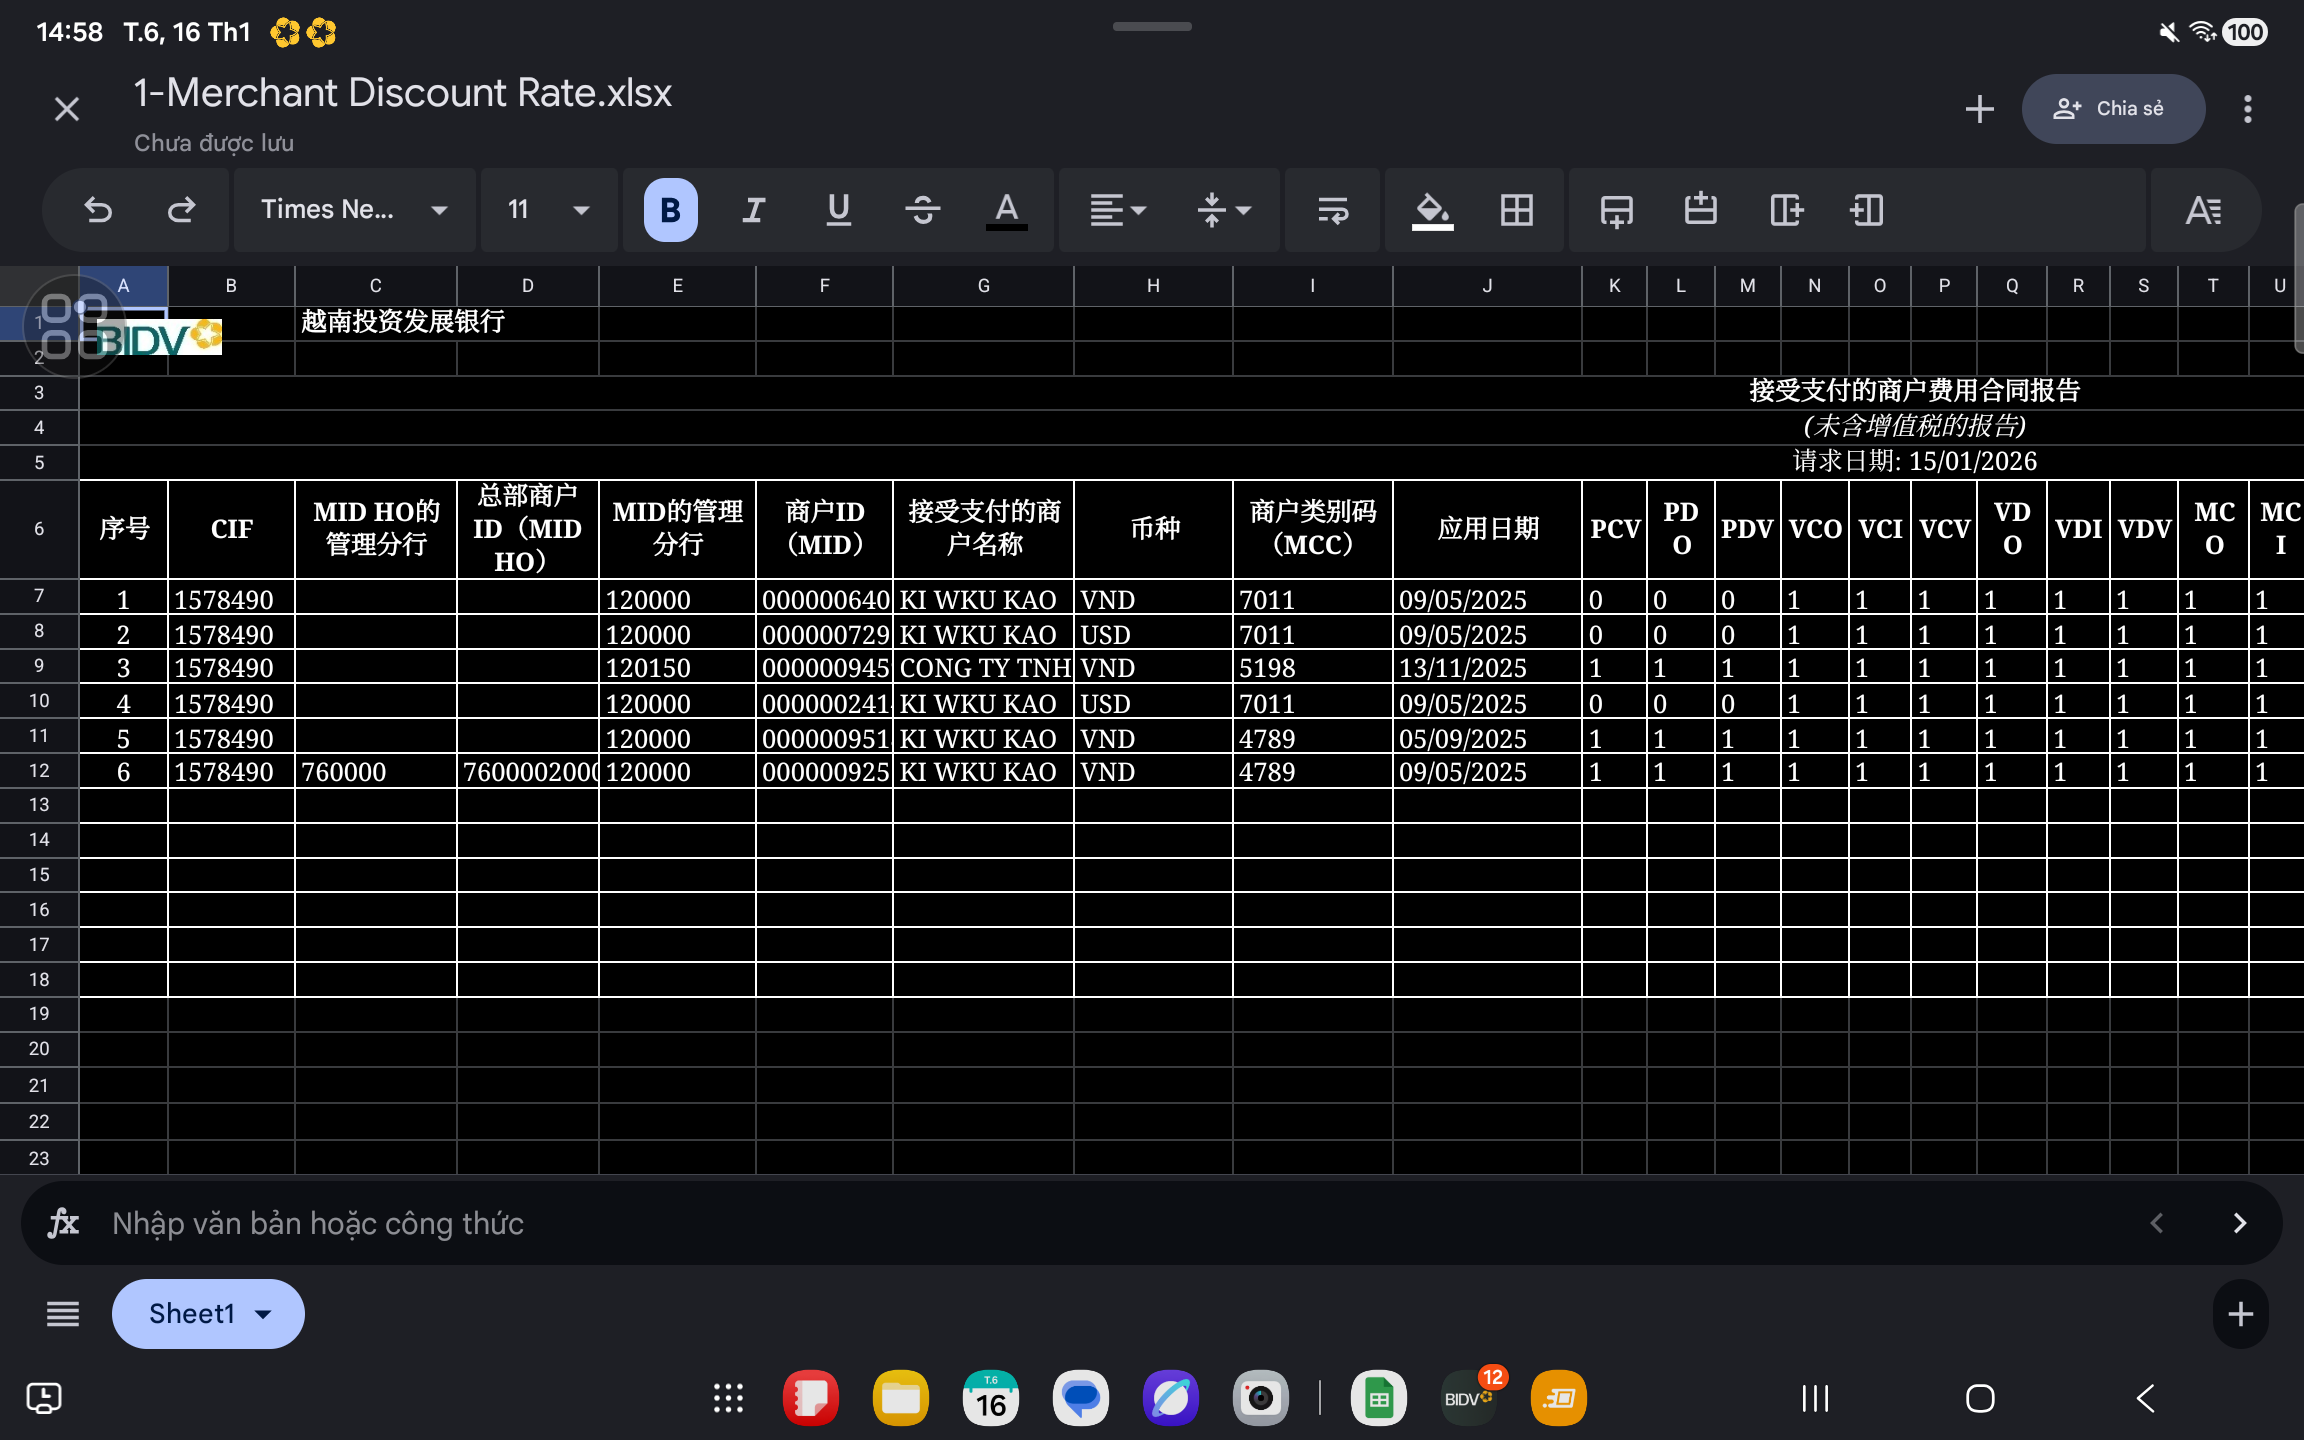Open the Sheet1 tab menu
This screenshot has width=2304, height=1440.
(208, 1314)
